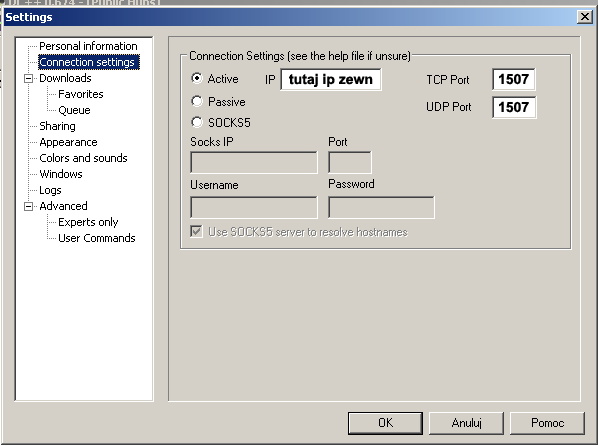Open the Sharing settings page

click(57, 126)
